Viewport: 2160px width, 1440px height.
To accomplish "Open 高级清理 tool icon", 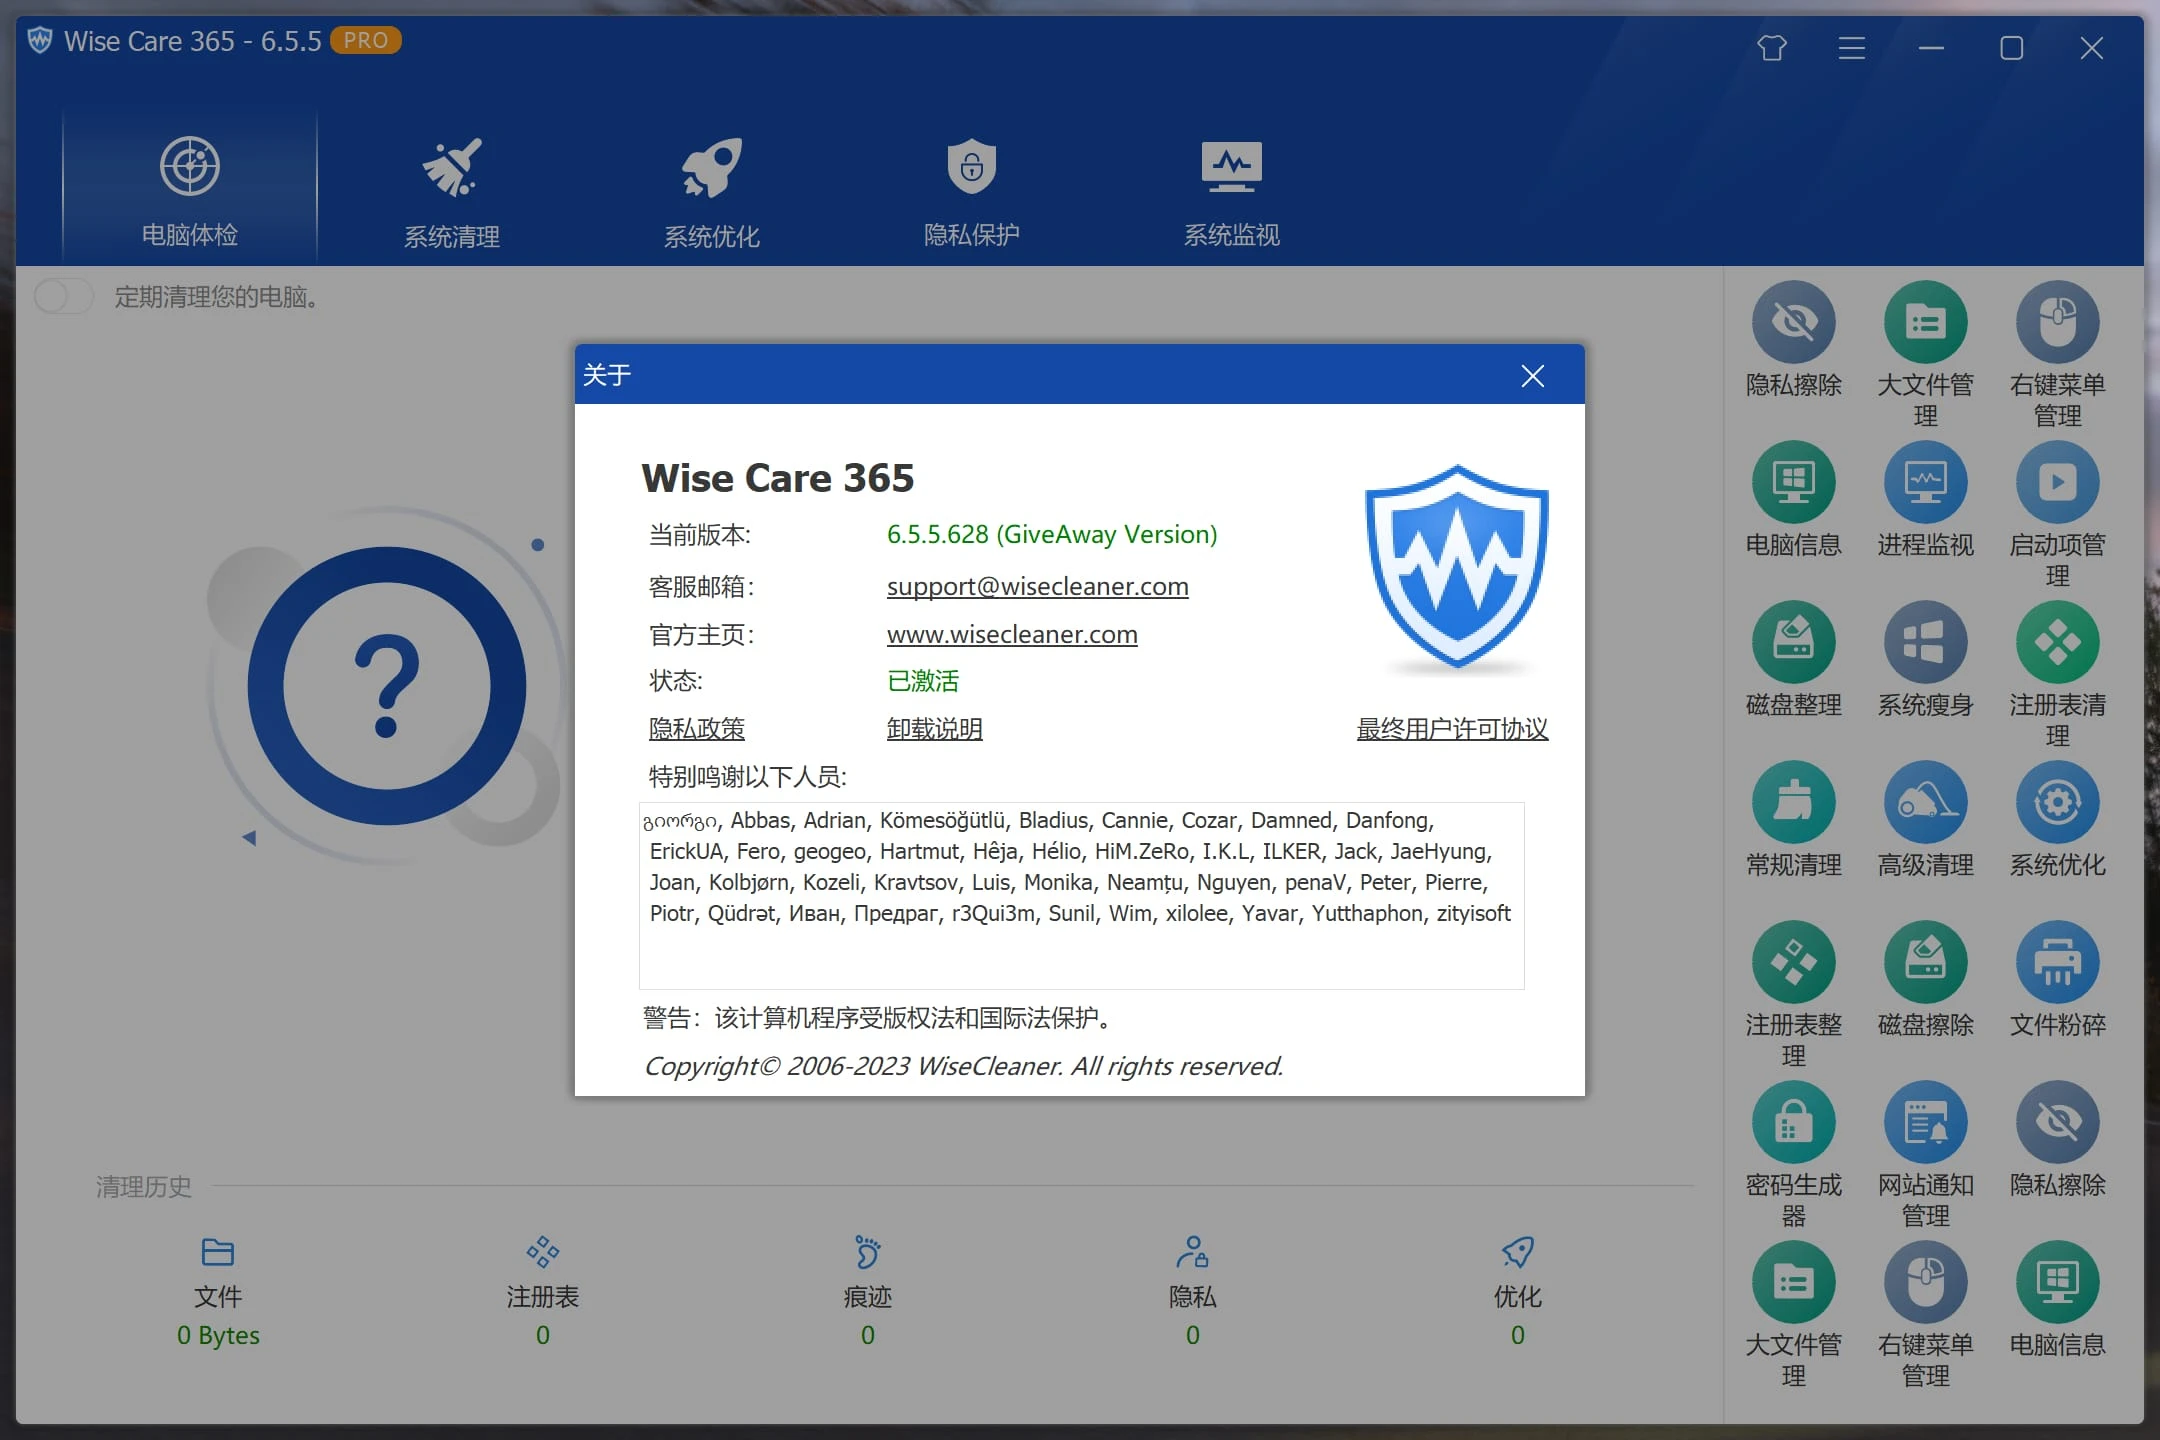I will point(1925,802).
